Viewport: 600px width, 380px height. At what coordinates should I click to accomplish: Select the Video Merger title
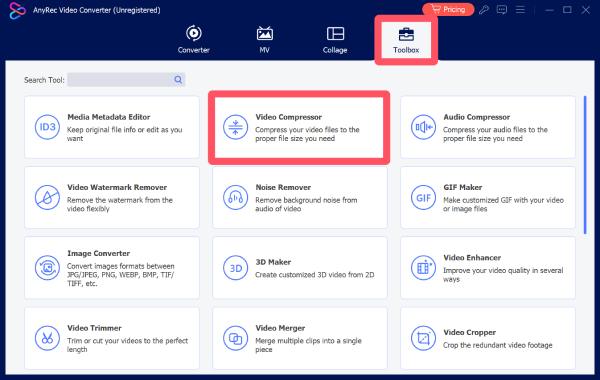[x=280, y=328]
